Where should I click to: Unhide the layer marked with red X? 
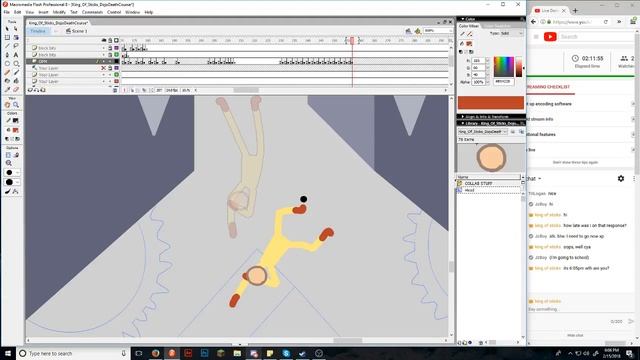[104, 68]
